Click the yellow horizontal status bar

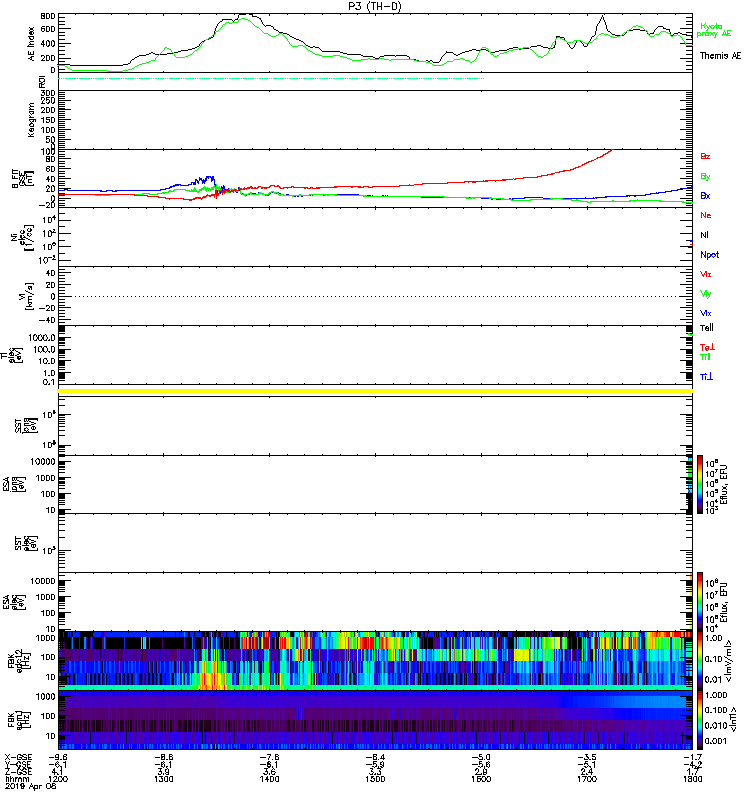375,391
